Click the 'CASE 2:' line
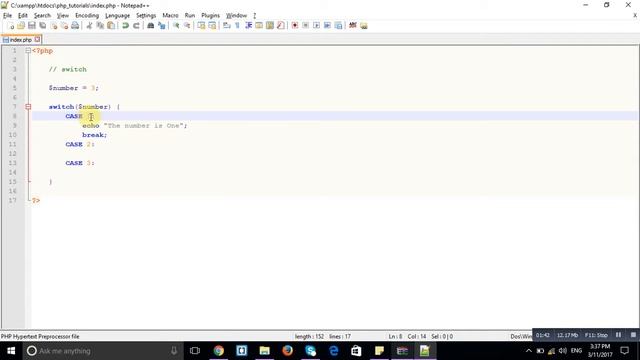Image resolution: width=640 pixels, height=360 pixels. (x=80, y=144)
